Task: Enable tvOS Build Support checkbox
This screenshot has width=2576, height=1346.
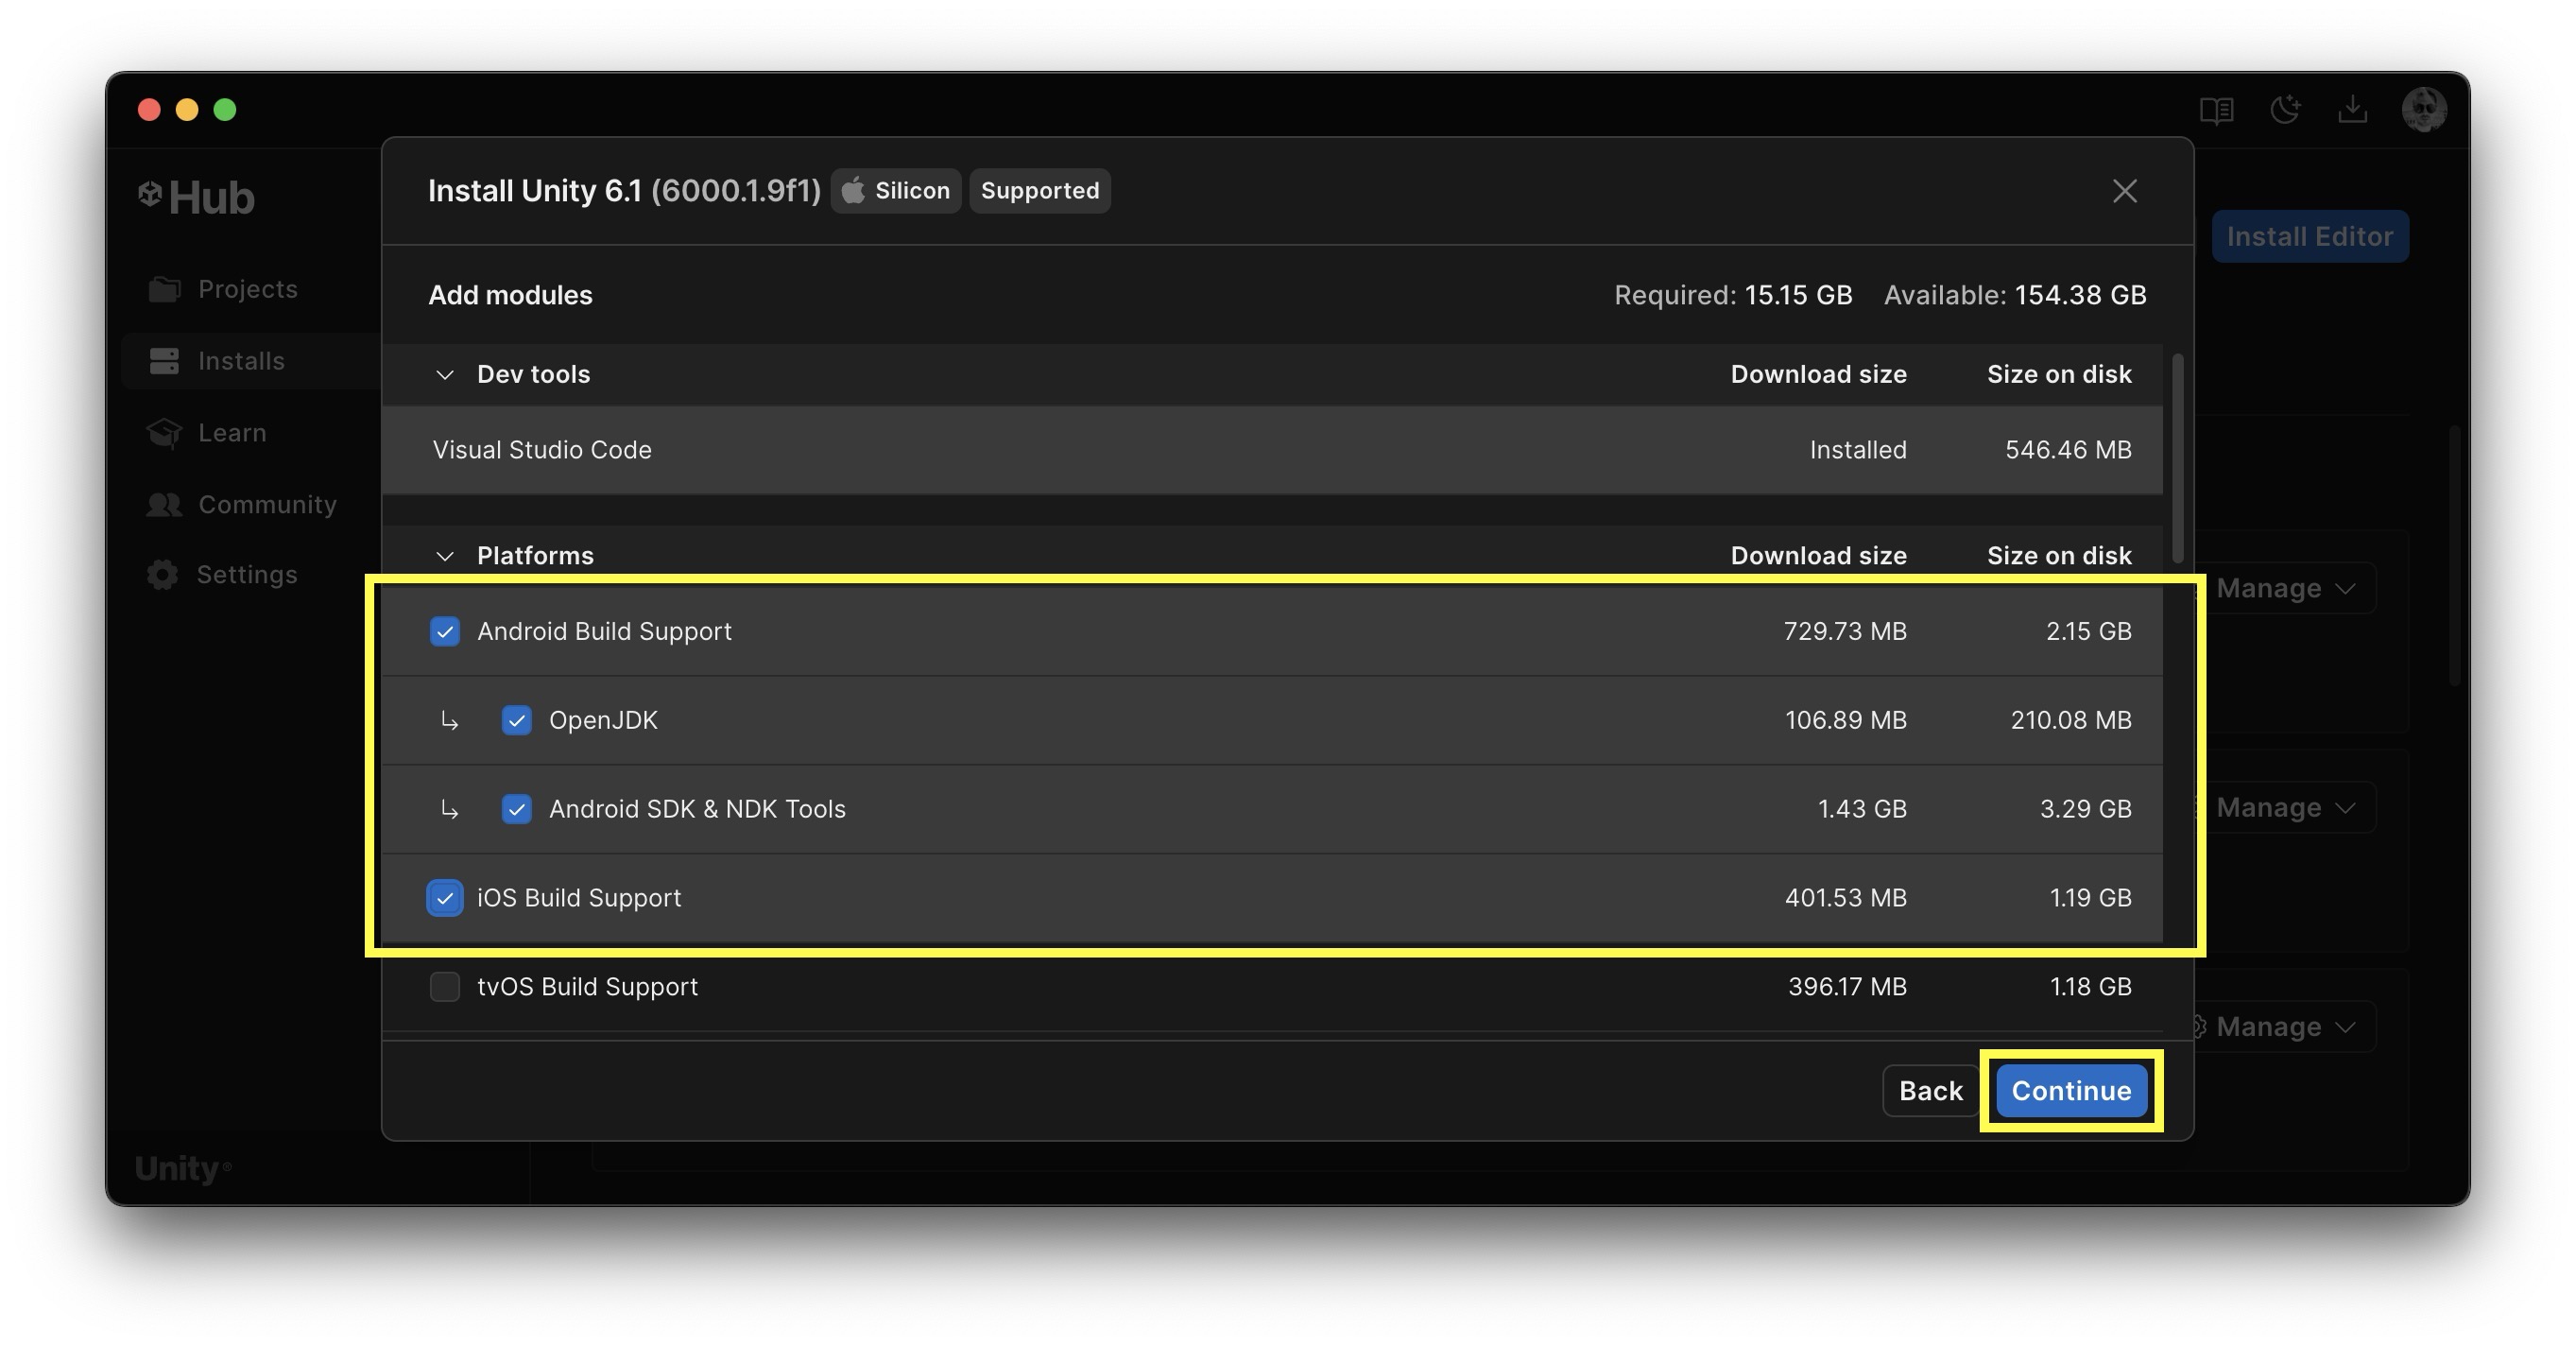Action: coord(445,986)
